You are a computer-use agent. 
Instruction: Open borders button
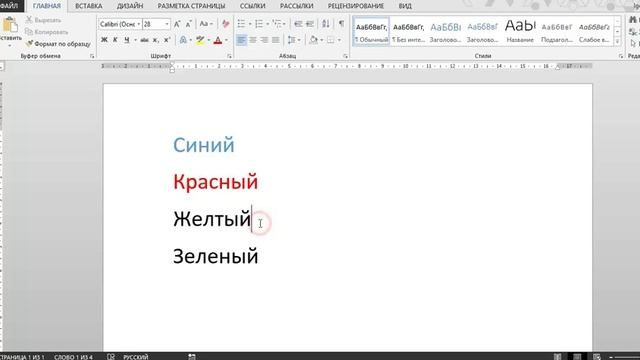click(331, 40)
